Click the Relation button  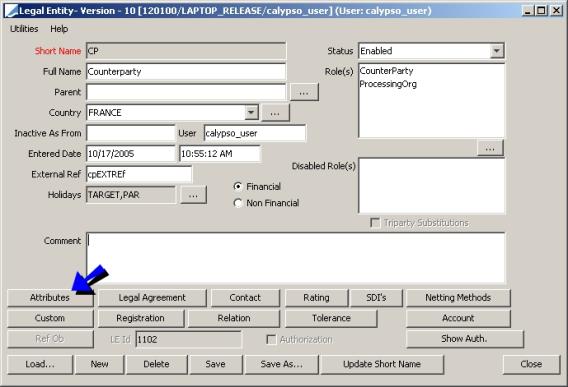(x=234, y=318)
